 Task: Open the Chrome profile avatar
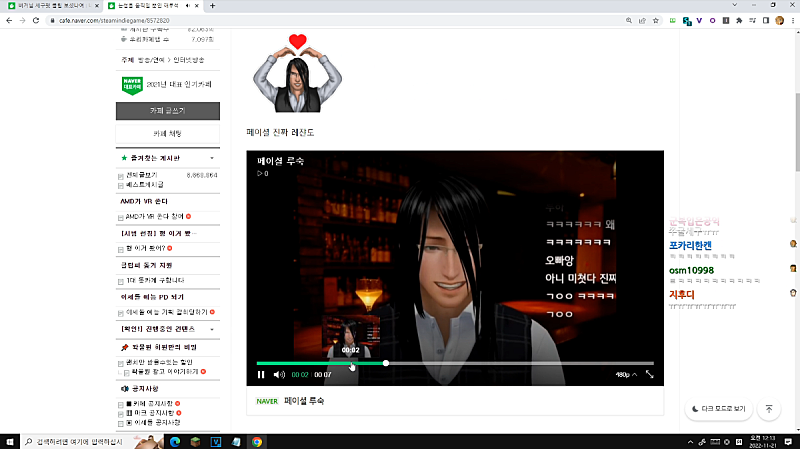[x=779, y=20]
